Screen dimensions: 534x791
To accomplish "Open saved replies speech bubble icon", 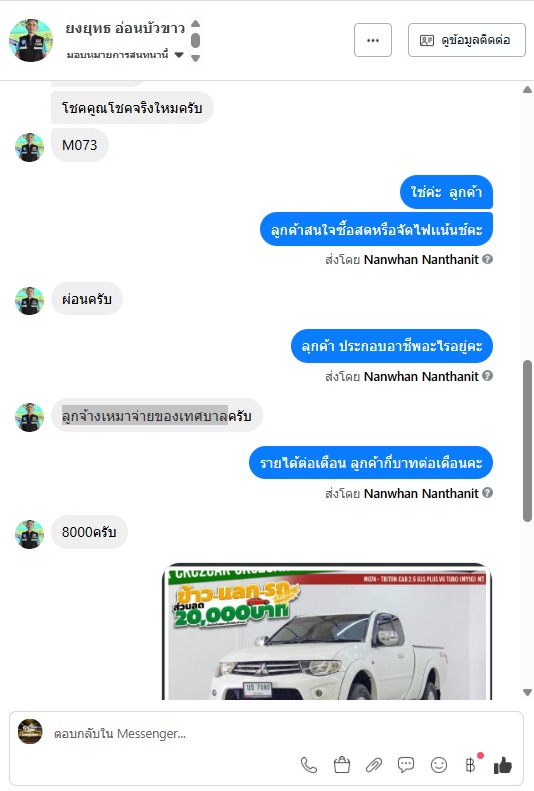I will tap(406, 765).
